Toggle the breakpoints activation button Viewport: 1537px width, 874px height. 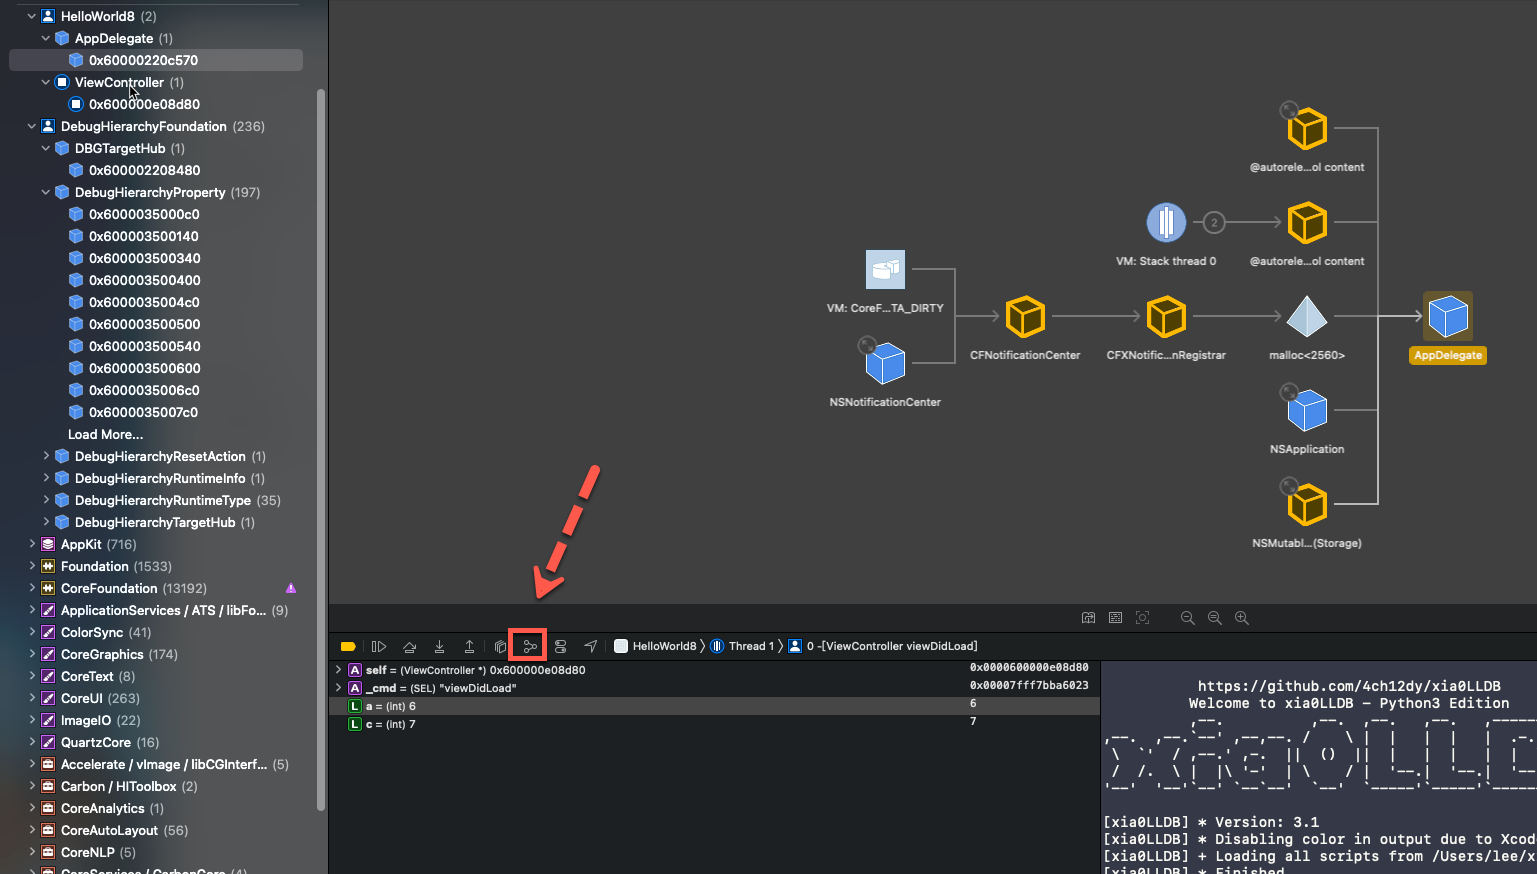pyautogui.click(x=348, y=646)
